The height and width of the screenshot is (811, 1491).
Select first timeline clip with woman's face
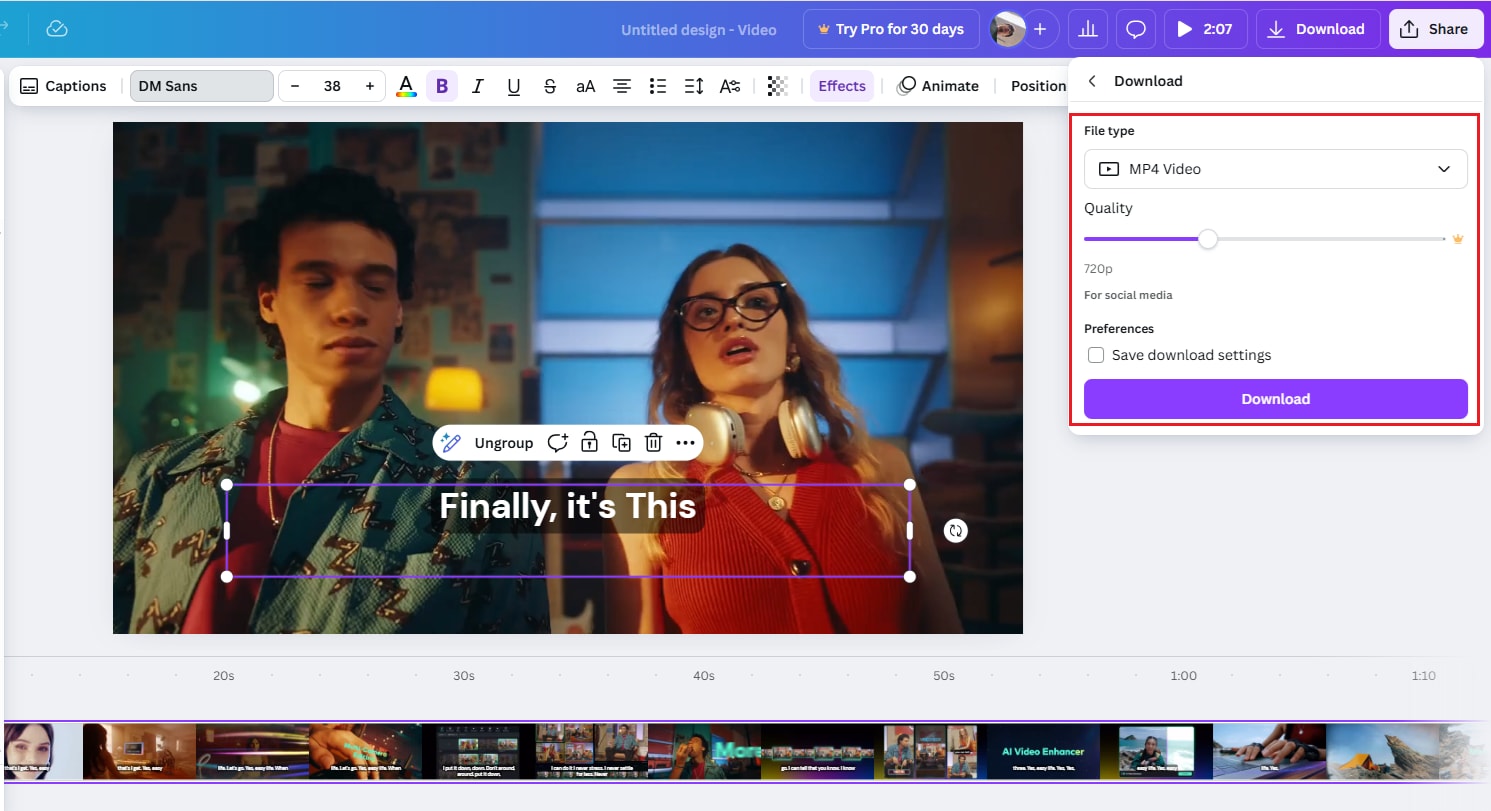43,752
